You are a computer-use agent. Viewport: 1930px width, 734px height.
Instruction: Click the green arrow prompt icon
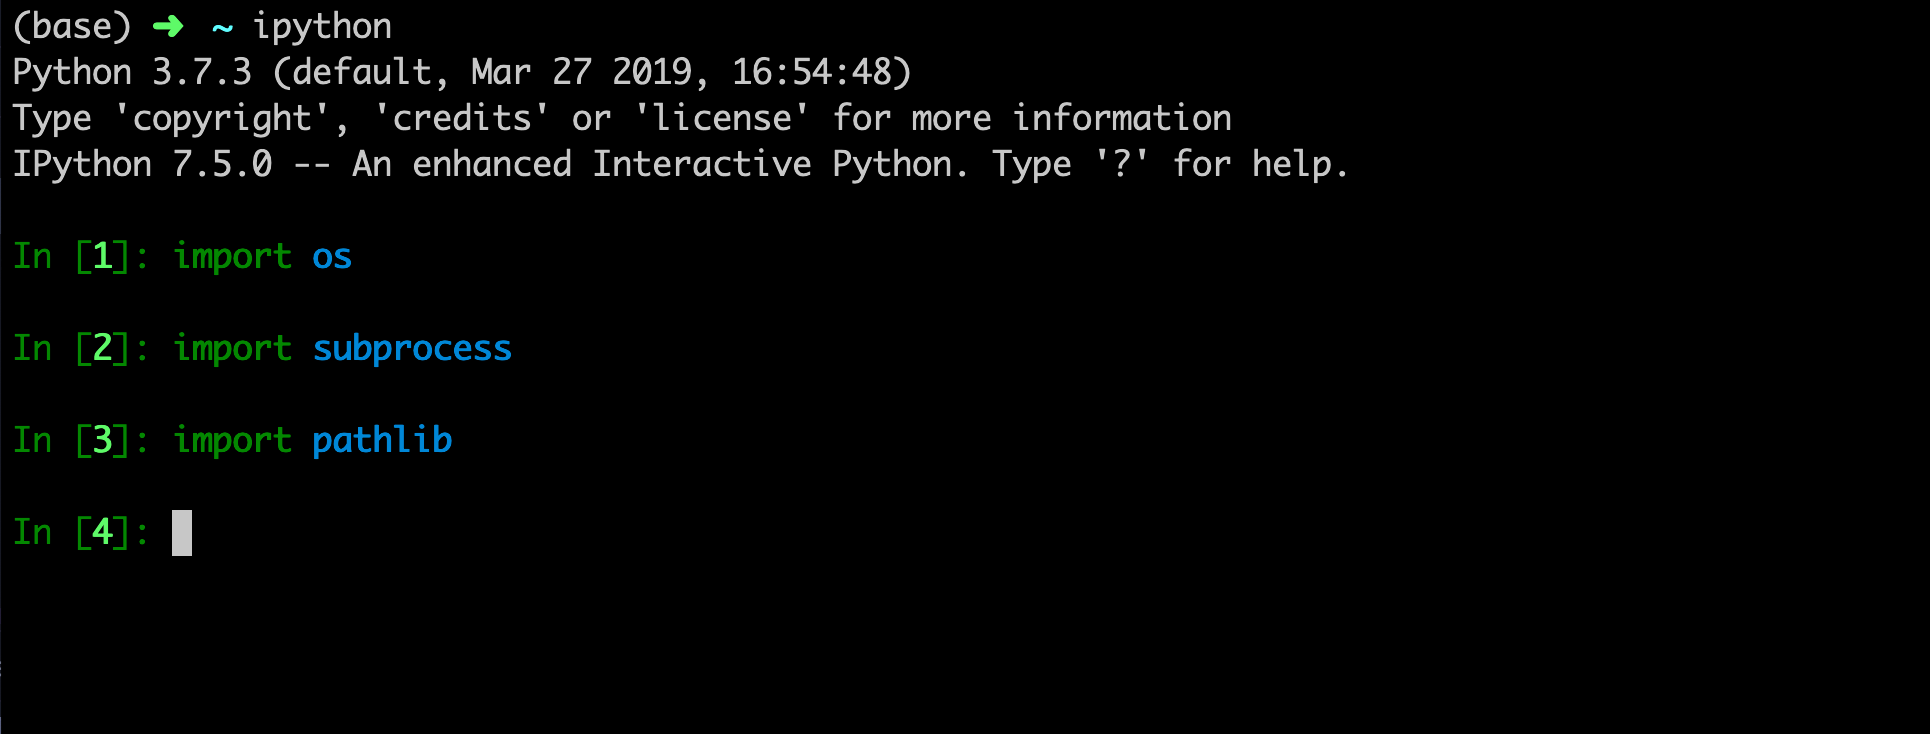coord(168,26)
